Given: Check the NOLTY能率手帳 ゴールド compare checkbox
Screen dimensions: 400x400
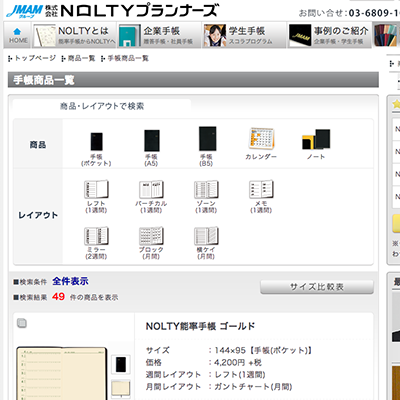Looking at the screenshot, I should (22, 323).
